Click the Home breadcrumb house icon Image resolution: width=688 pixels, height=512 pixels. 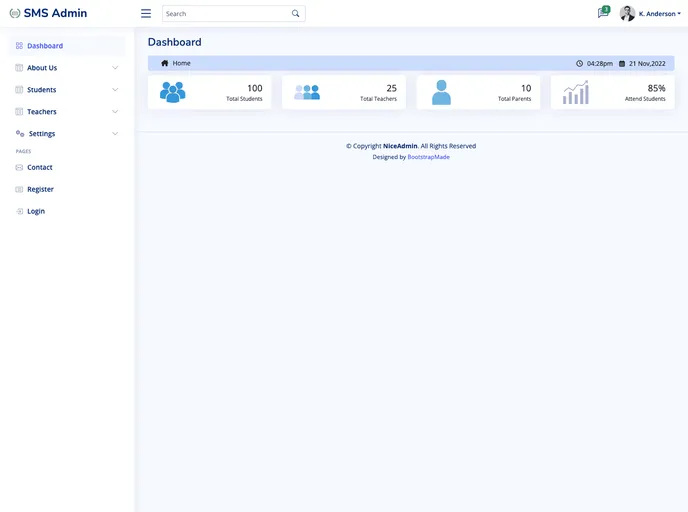(x=165, y=63)
